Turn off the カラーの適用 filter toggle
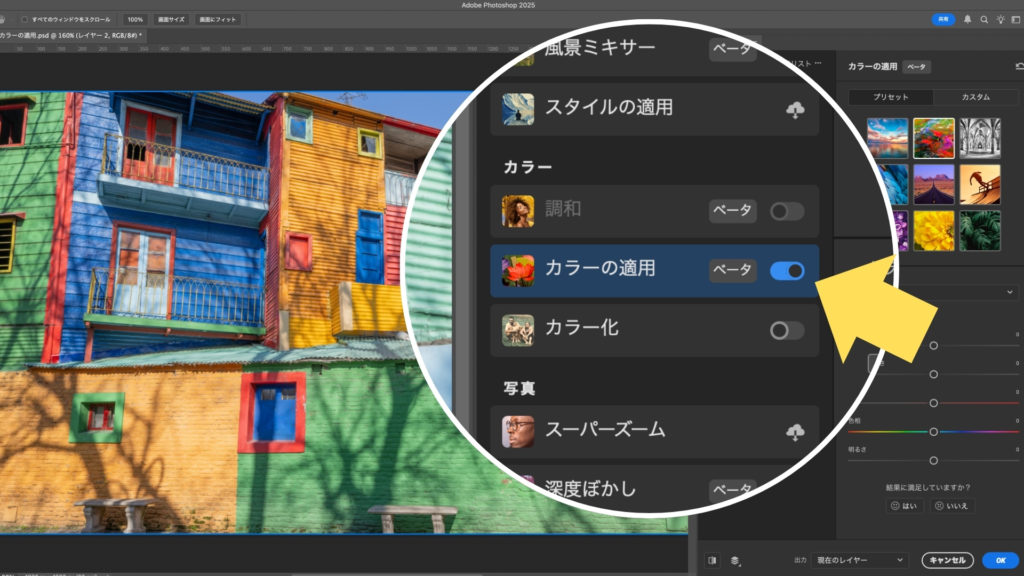This screenshot has width=1024, height=576. [787, 271]
